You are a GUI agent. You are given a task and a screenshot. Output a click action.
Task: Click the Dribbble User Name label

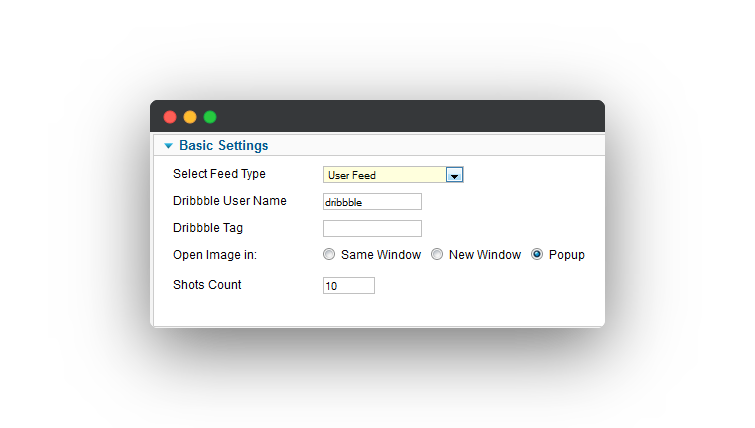230,201
